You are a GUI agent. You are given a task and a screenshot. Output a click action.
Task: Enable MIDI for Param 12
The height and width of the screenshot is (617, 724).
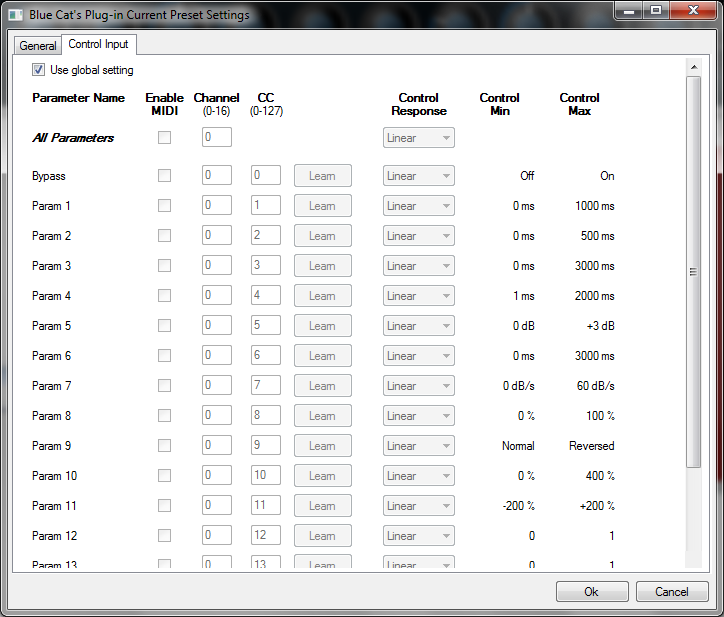tap(164, 536)
